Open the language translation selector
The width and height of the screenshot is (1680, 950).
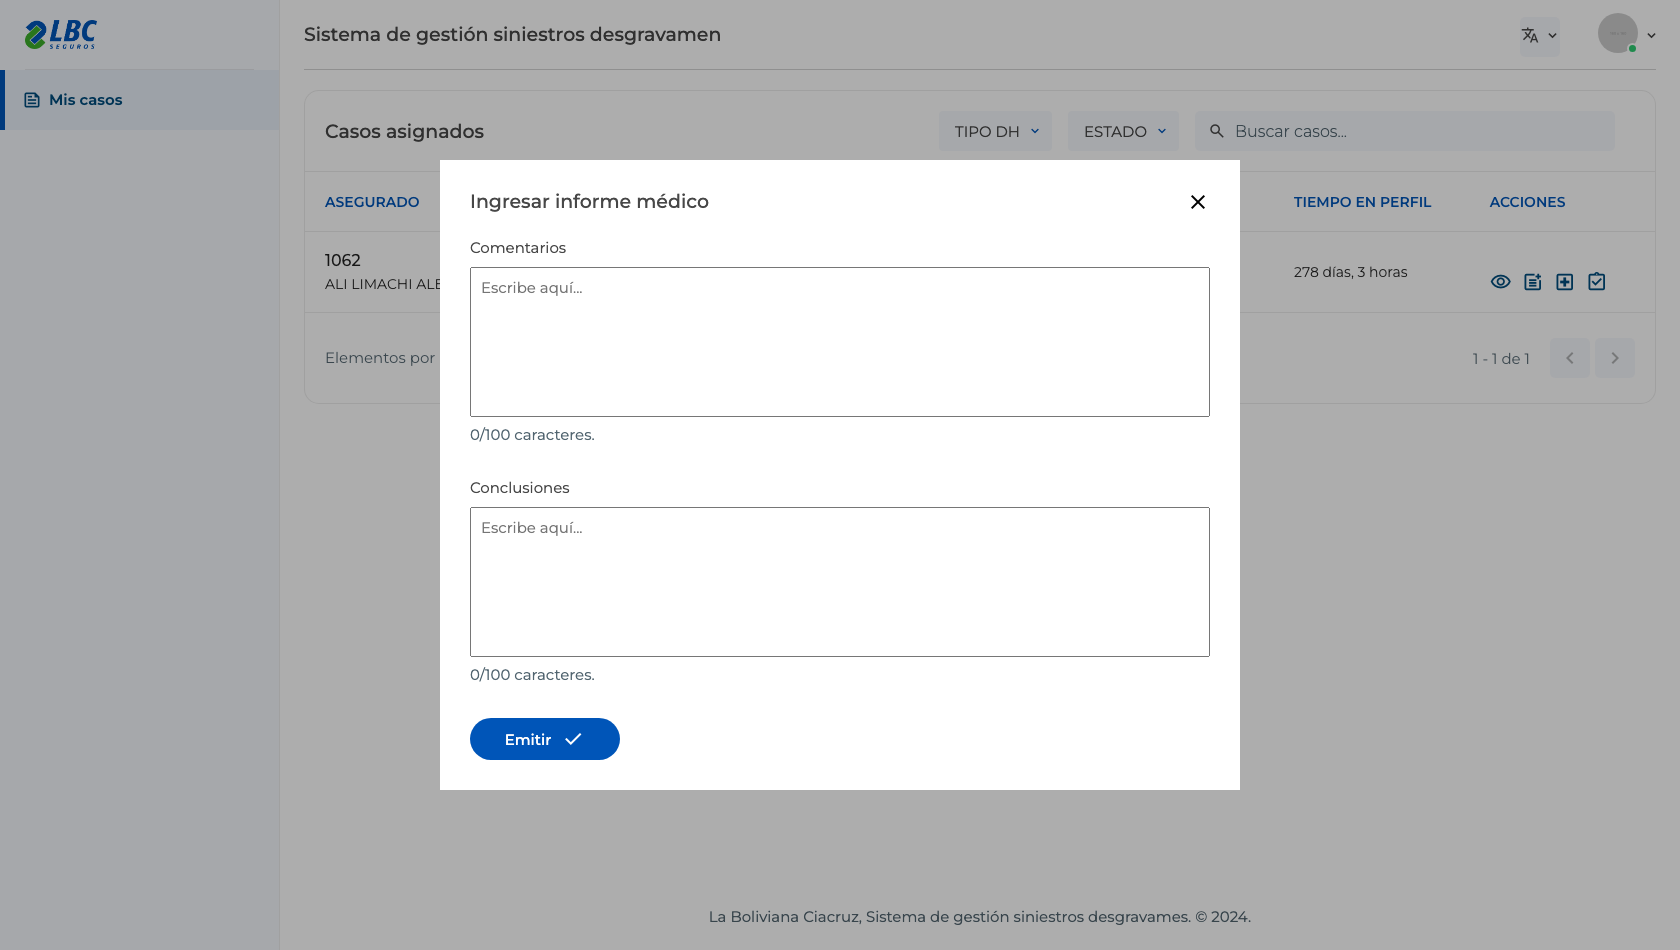pyautogui.click(x=1539, y=36)
